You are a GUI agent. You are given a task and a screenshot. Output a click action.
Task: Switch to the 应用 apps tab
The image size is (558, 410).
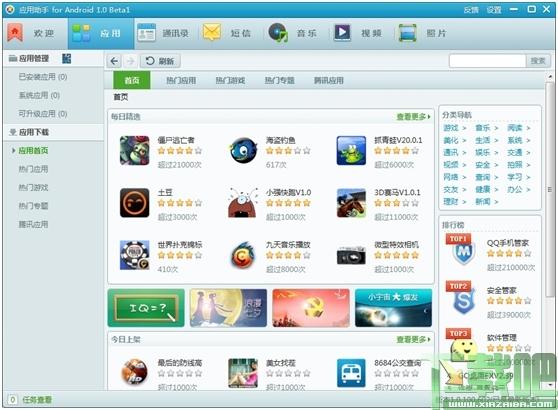(101, 33)
